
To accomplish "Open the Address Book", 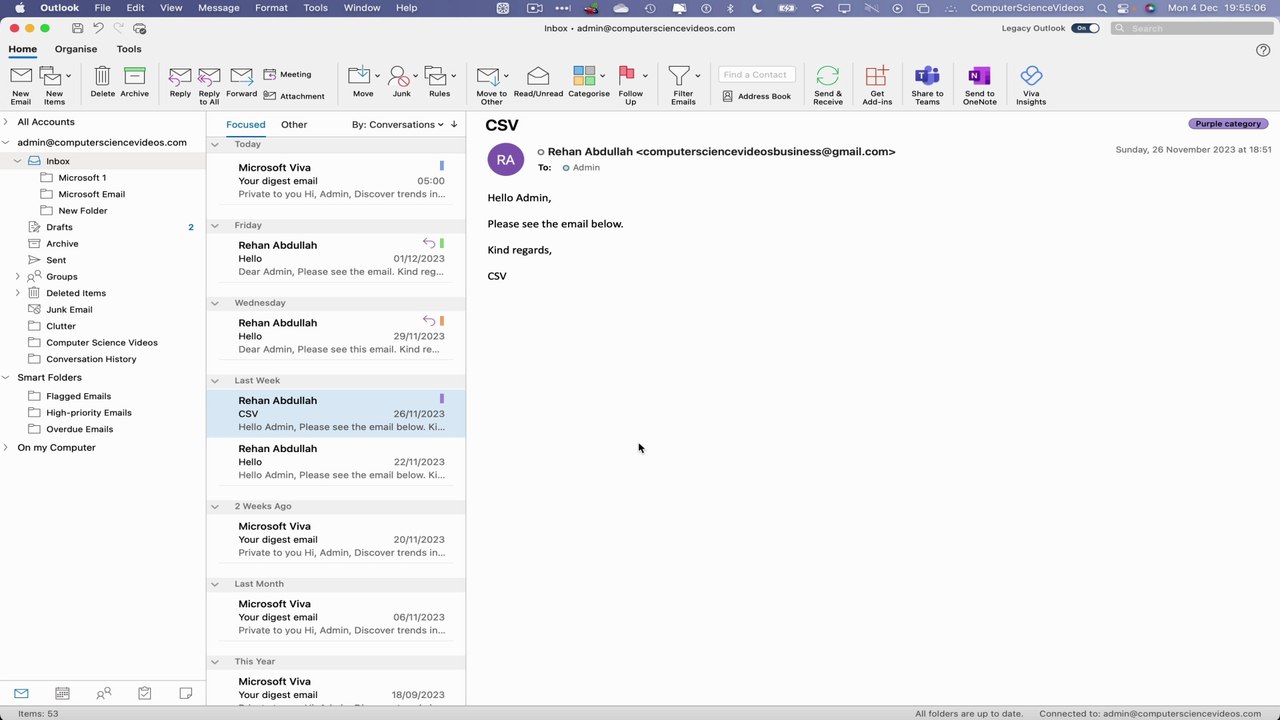I will click(757, 96).
